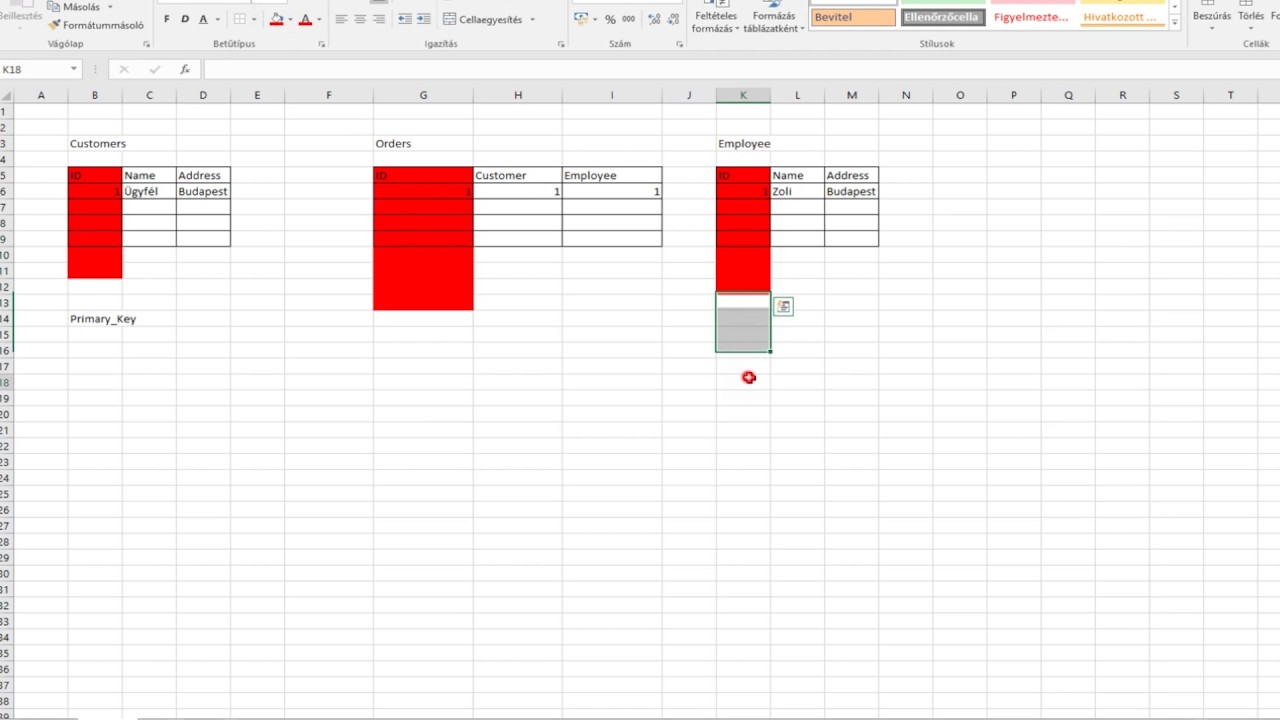The image size is (1280, 720).
Task: Activate the Formátummásoló format painter
Action: tap(95, 25)
